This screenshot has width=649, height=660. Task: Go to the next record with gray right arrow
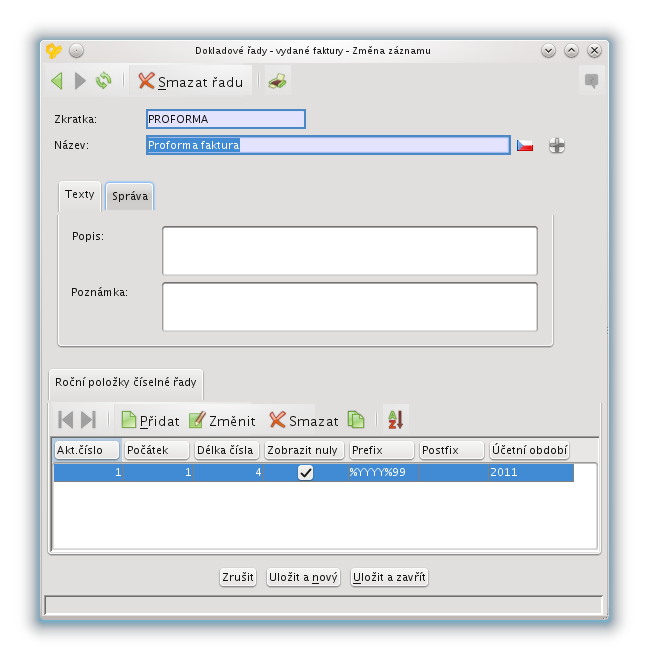80,80
